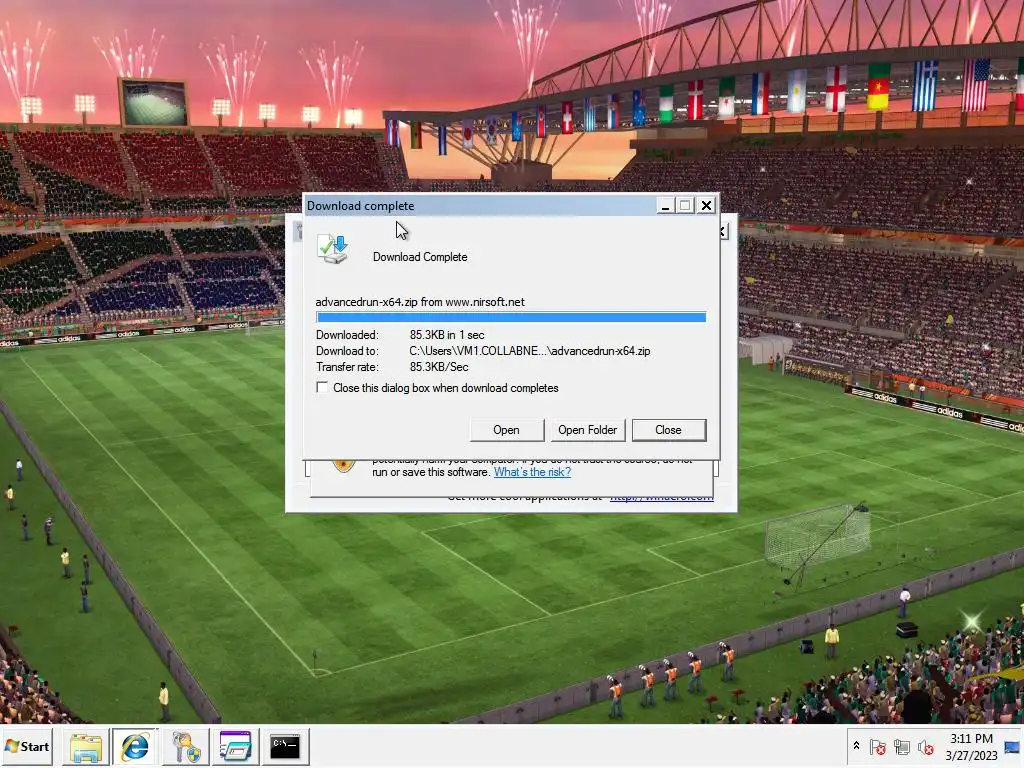Click the download complete icon
This screenshot has width=1024, height=768.
click(333, 249)
